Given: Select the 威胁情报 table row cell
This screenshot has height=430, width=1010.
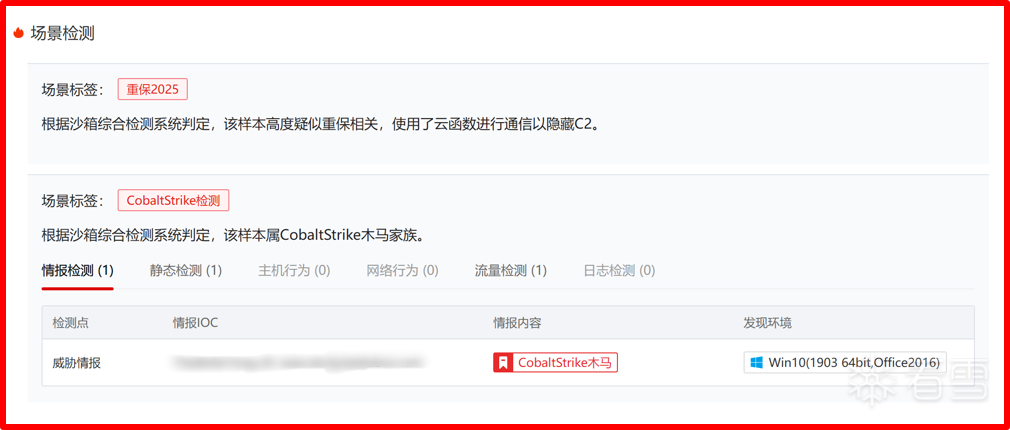Looking at the screenshot, I should pyautogui.click(x=77, y=363).
